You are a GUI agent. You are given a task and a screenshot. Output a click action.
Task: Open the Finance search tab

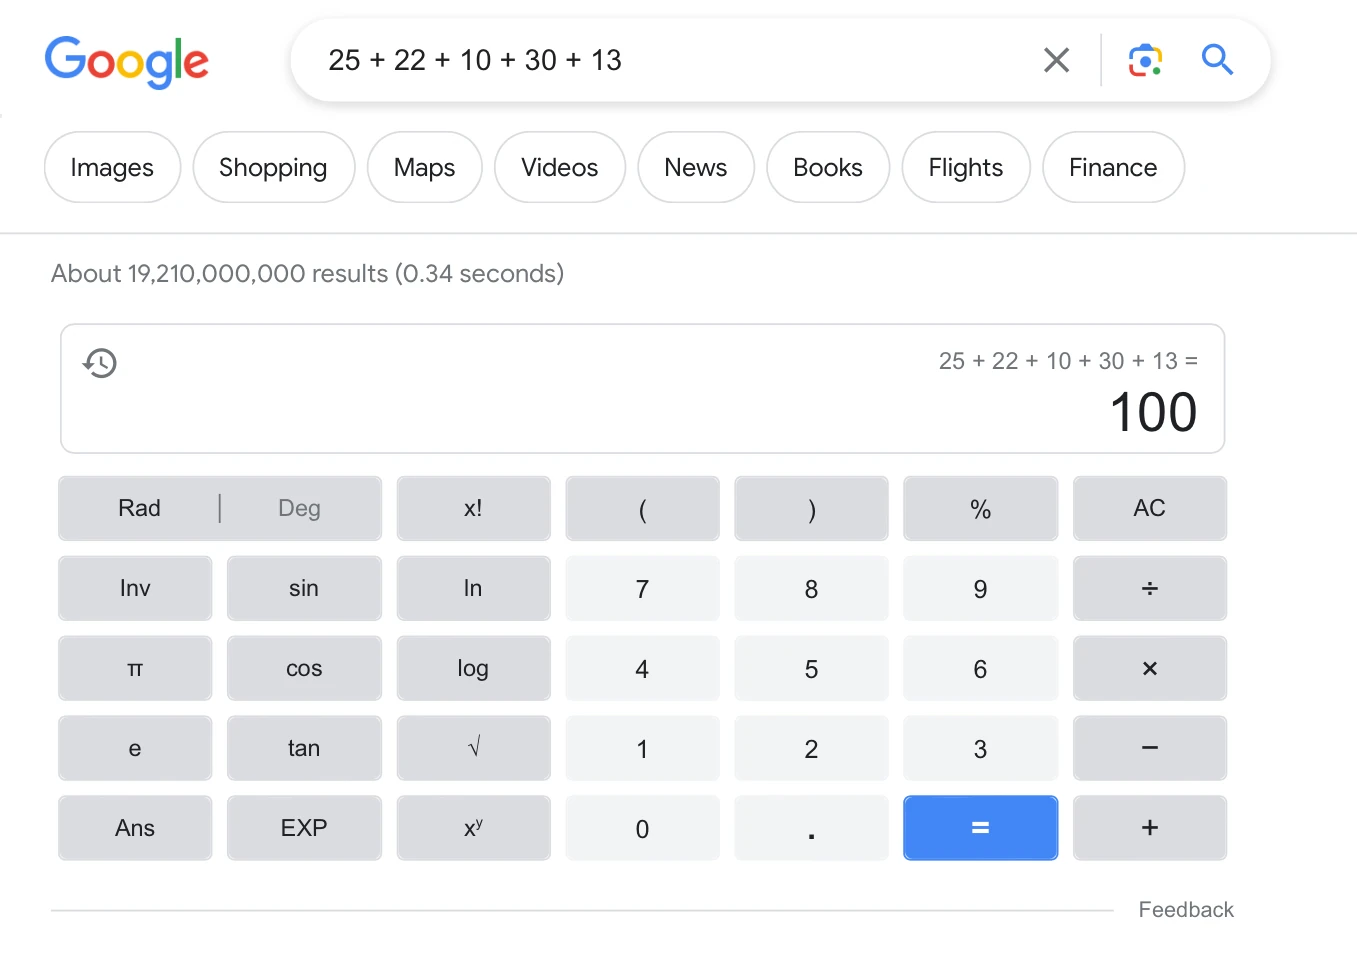(1112, 167)
